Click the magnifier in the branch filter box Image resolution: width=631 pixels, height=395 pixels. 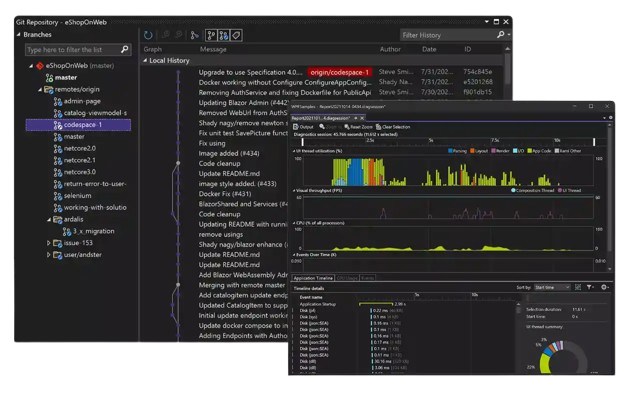click(x=125, y=49)
